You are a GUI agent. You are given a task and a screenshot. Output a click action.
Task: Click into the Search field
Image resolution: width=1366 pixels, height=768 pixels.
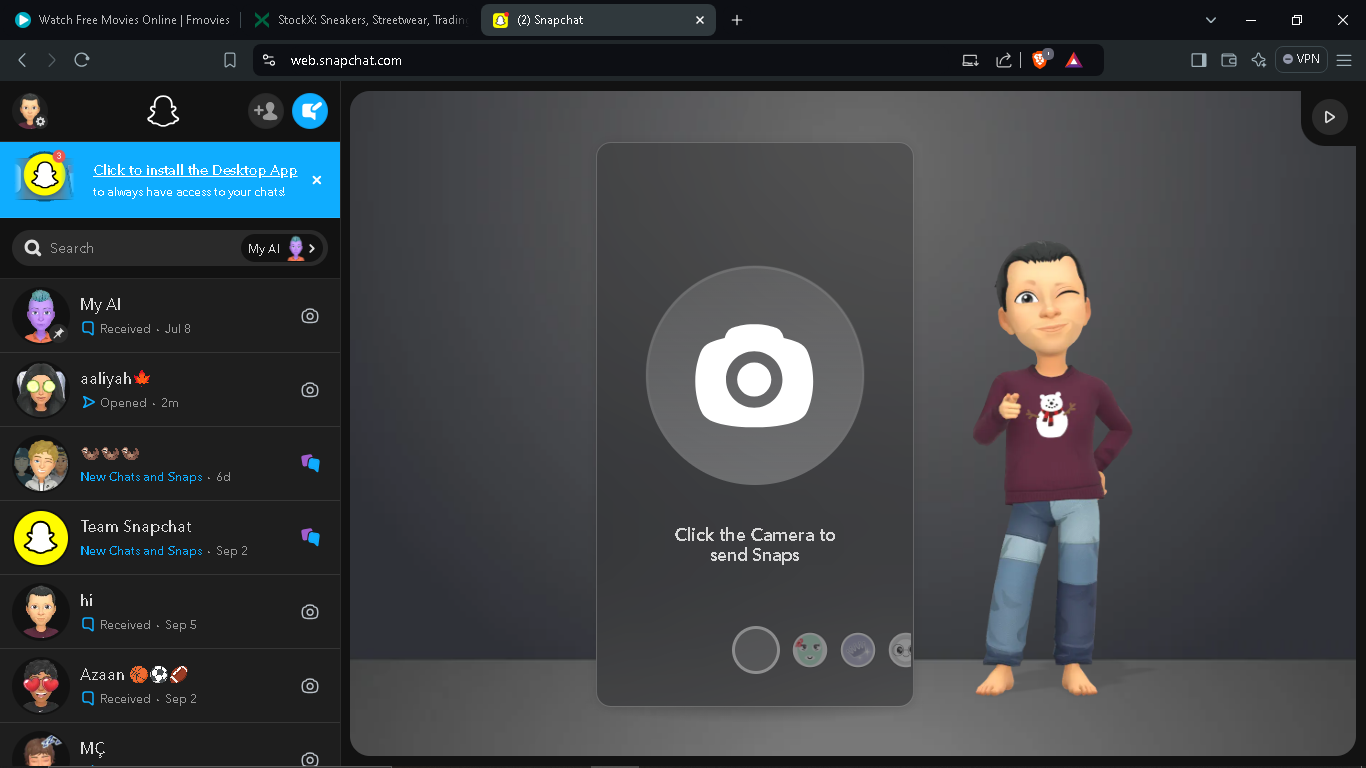click(x=140, y=248)
